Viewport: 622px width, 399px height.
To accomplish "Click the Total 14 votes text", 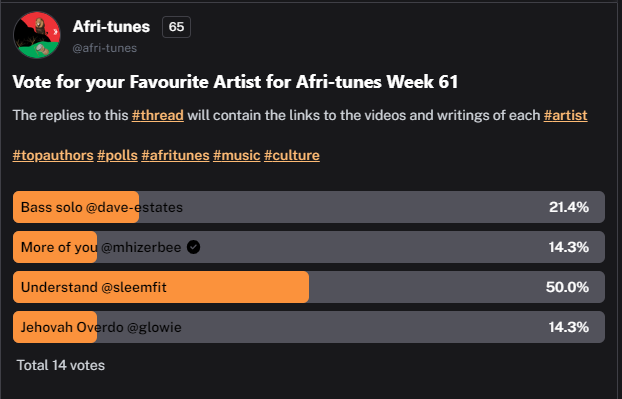I will [x=61, y=365].
